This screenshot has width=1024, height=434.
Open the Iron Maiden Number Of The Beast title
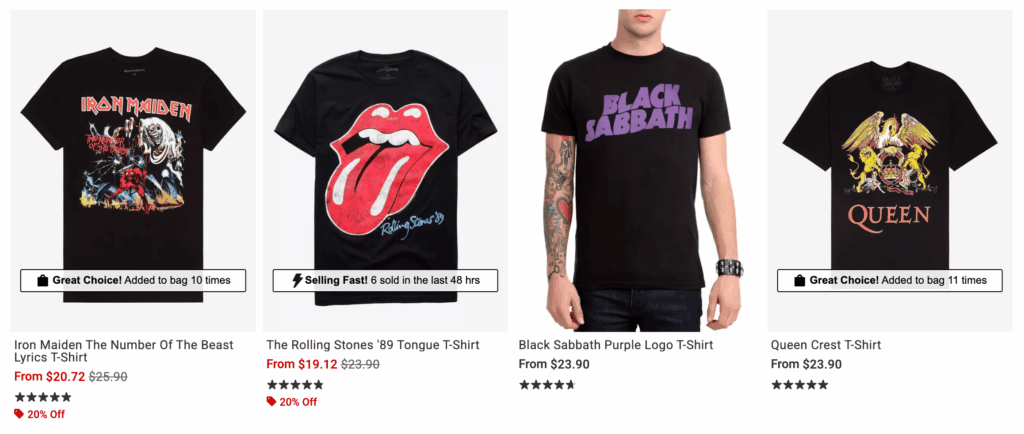coord(123,351)
